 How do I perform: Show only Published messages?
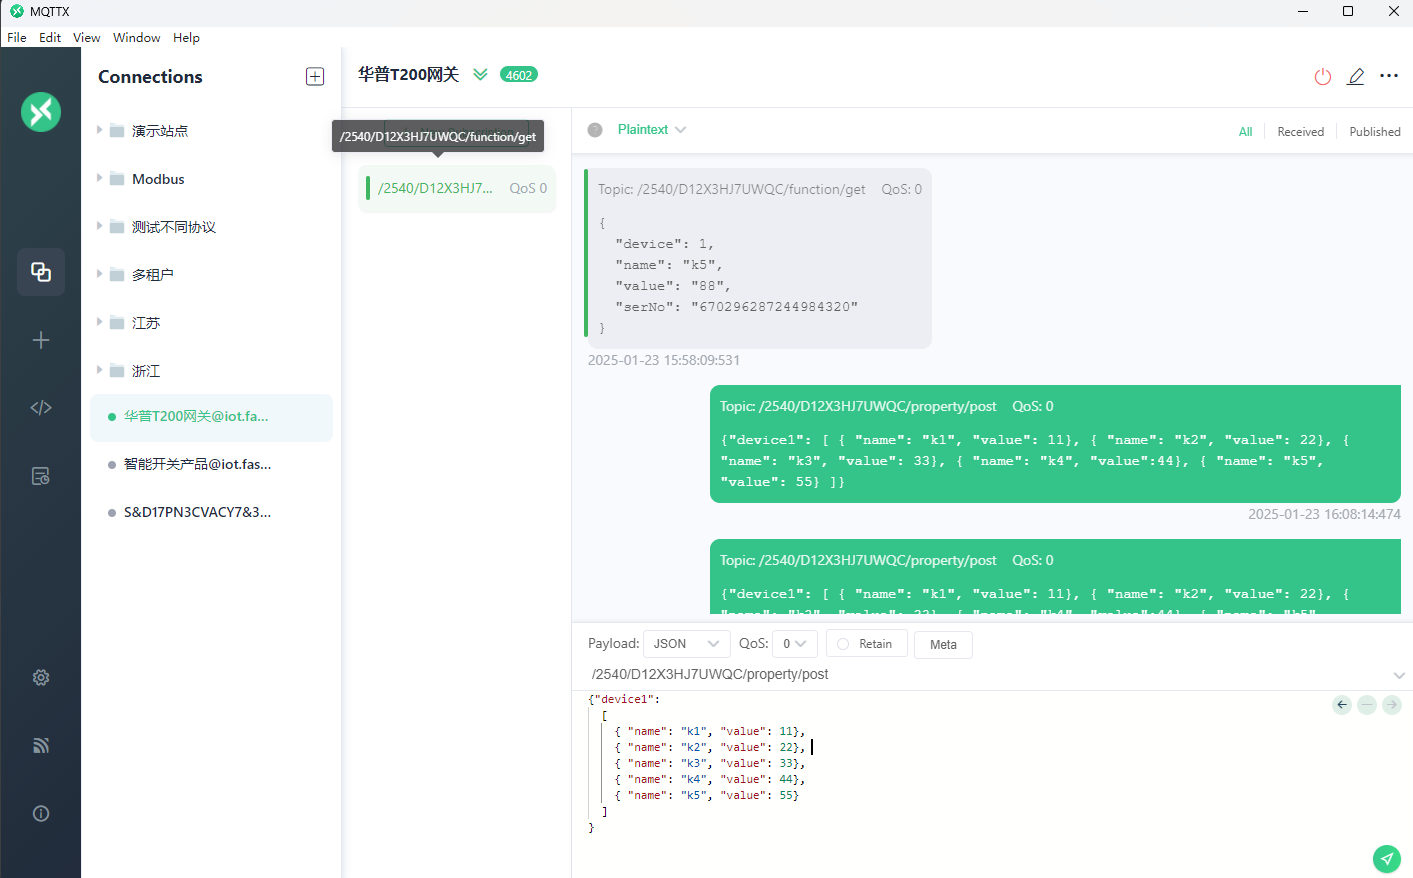[1375, 132]
